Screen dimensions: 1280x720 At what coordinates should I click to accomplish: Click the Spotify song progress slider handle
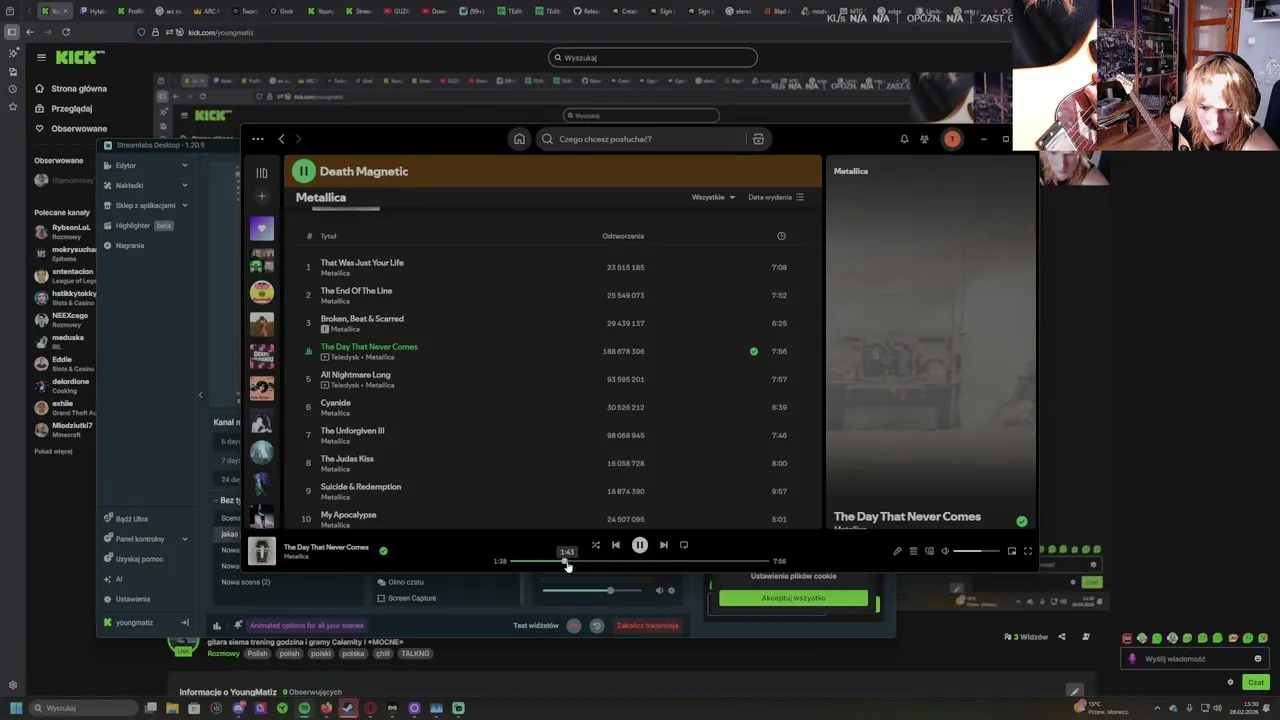(x=566, y=561)
